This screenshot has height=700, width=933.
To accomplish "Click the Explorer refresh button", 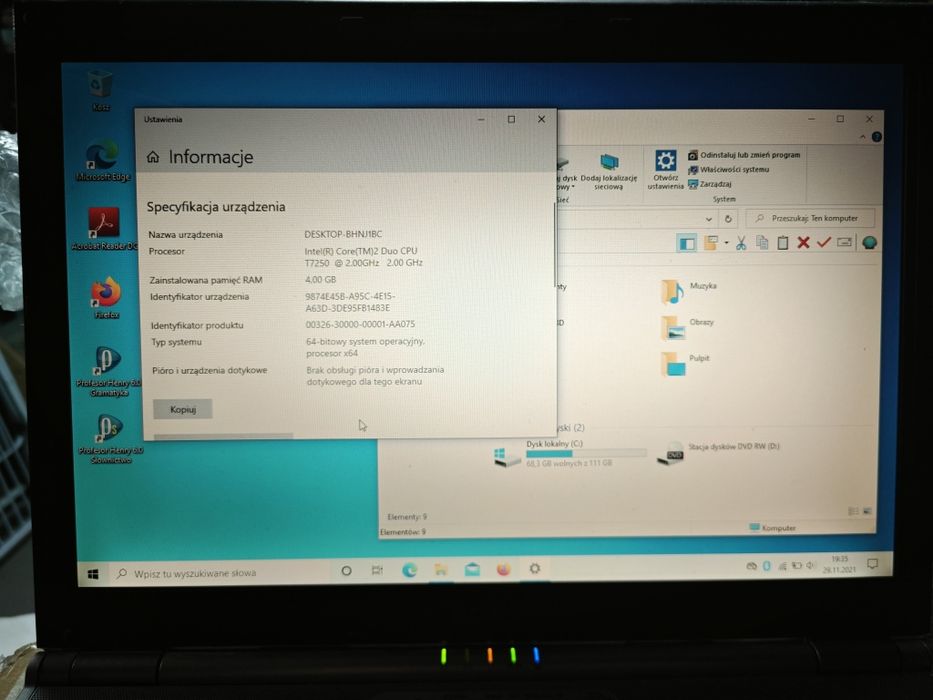I will click(728, 219).
